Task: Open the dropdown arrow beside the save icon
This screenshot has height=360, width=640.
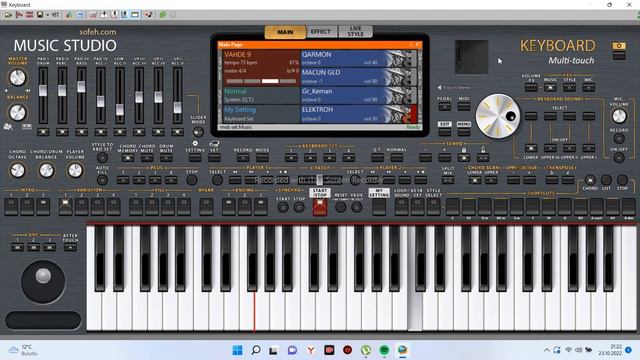Action: (47, 15)
